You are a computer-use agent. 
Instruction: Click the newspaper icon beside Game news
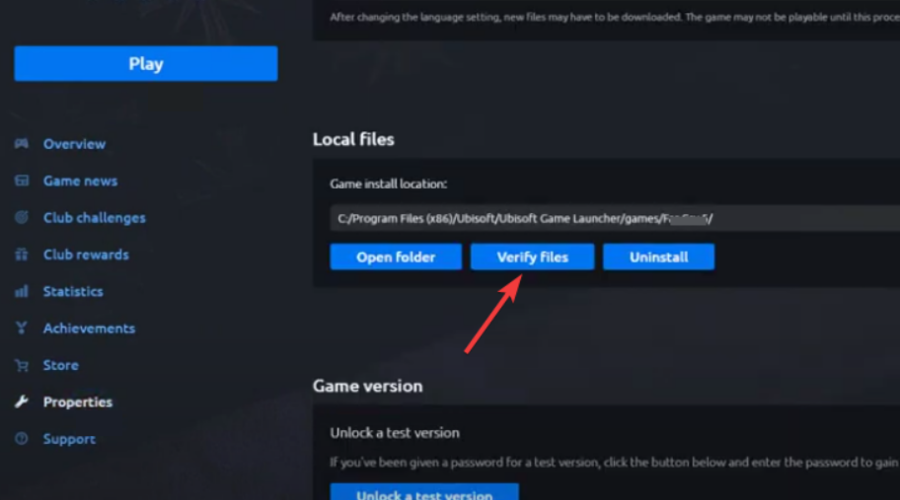click(x=21, y=181)
